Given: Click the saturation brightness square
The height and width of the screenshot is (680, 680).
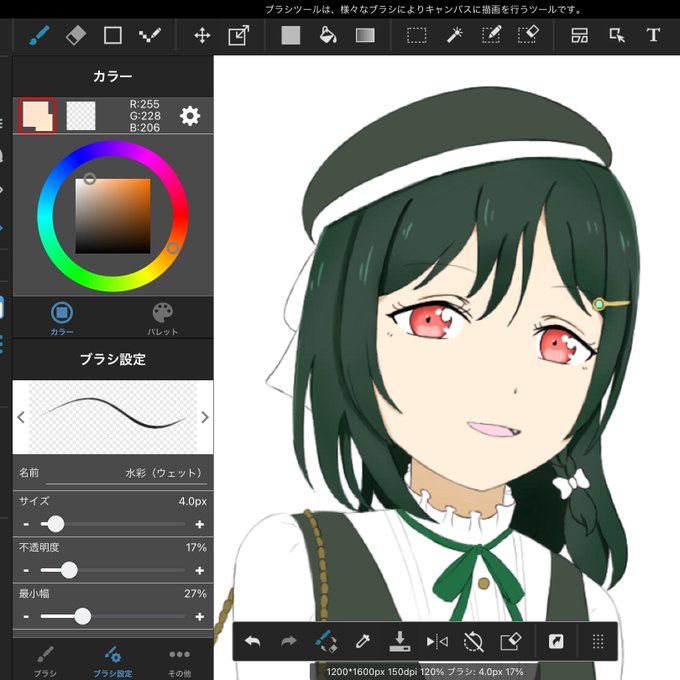Looking at the screenshot, I should click(113, 216).
